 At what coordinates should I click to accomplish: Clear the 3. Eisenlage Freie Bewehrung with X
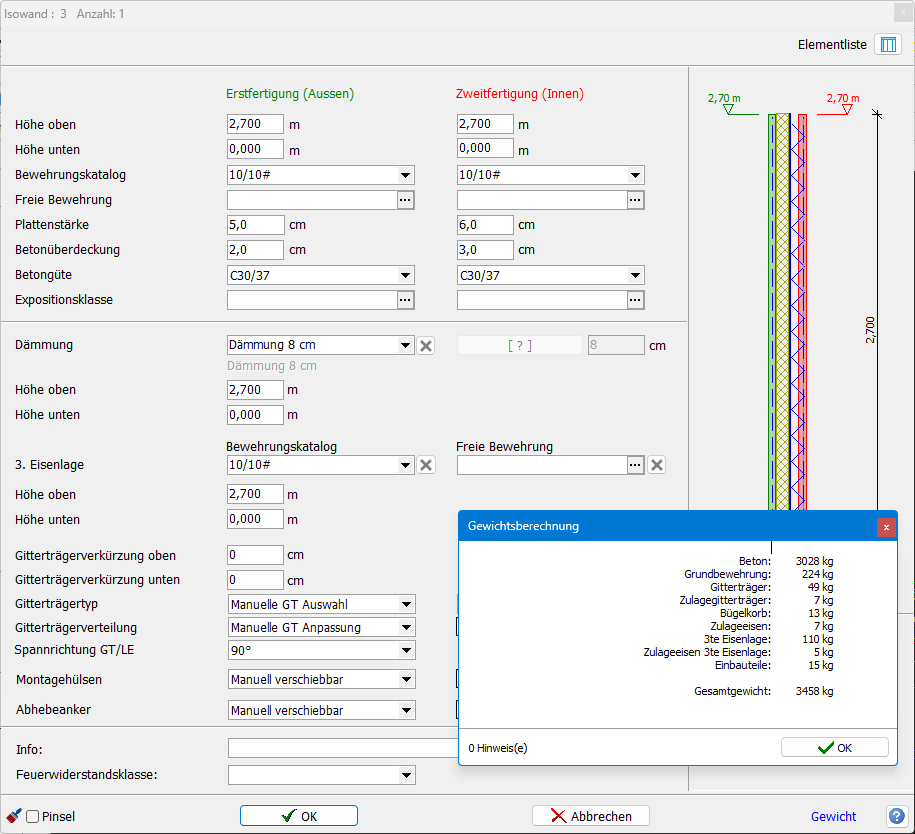656,465
